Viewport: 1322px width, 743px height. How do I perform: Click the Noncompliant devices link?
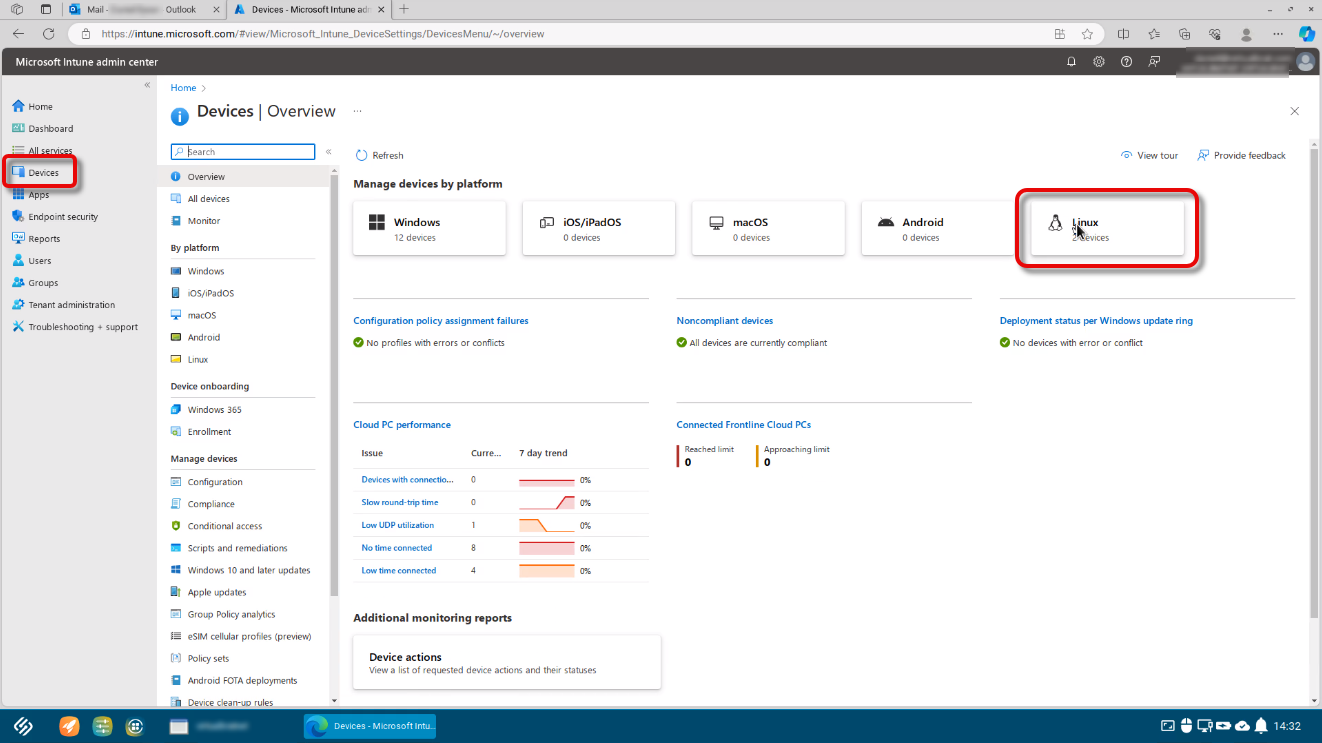[x=724, y=321]
